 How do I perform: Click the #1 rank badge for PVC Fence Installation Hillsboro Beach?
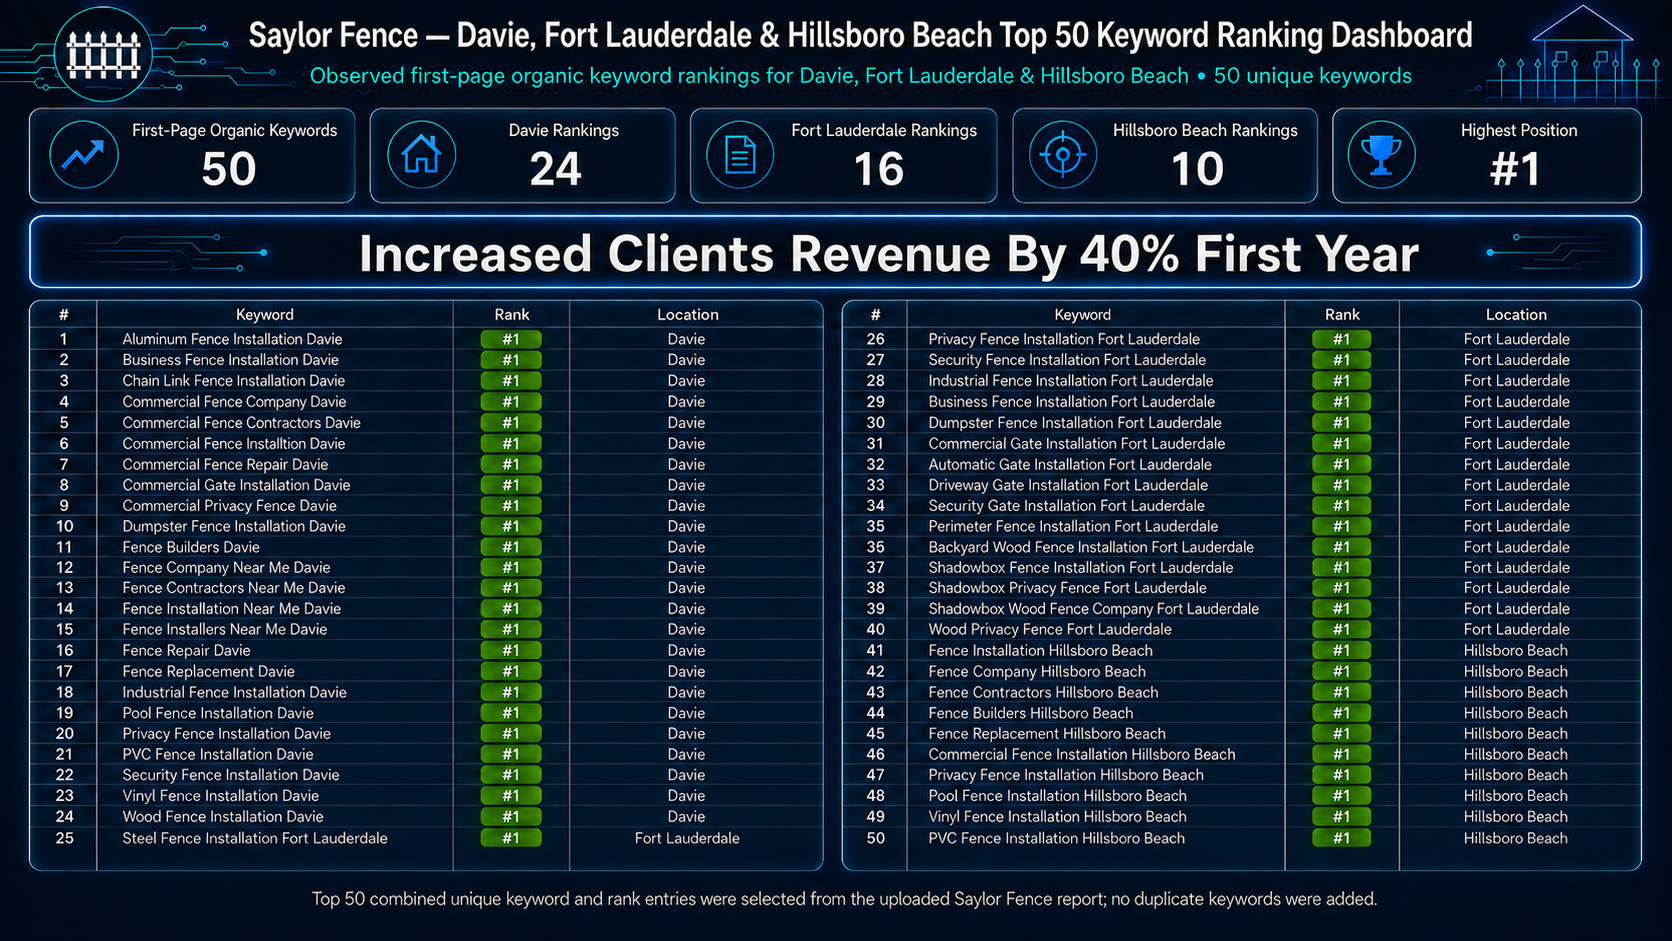pos(1341,838)
